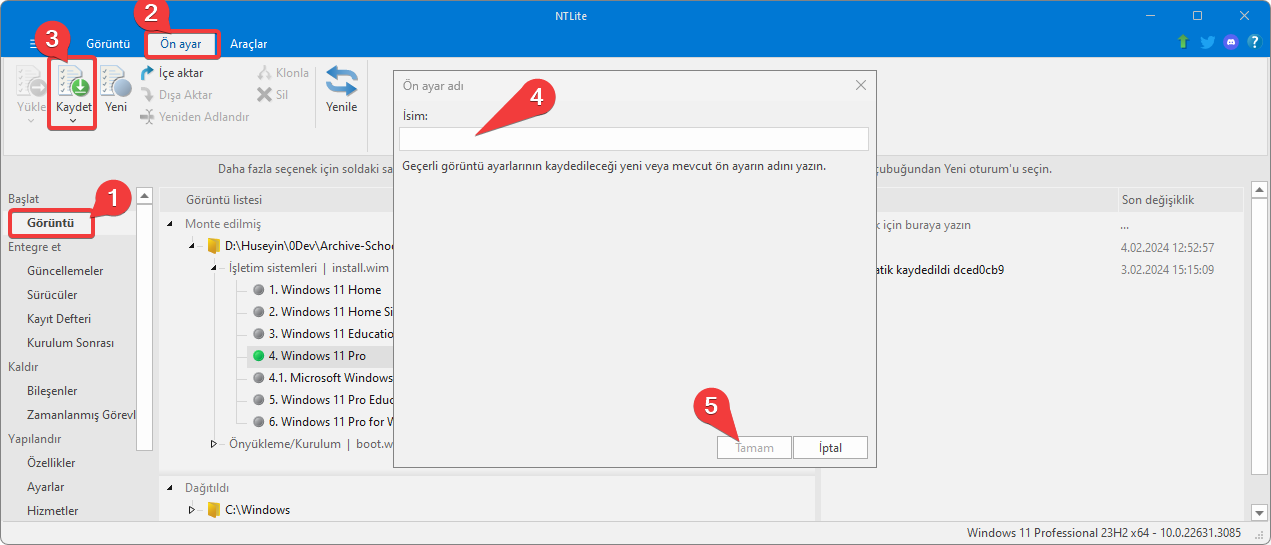
Task: Click grey dot beside 4.1. Microsoft Windows
Action: click(258, 378)
